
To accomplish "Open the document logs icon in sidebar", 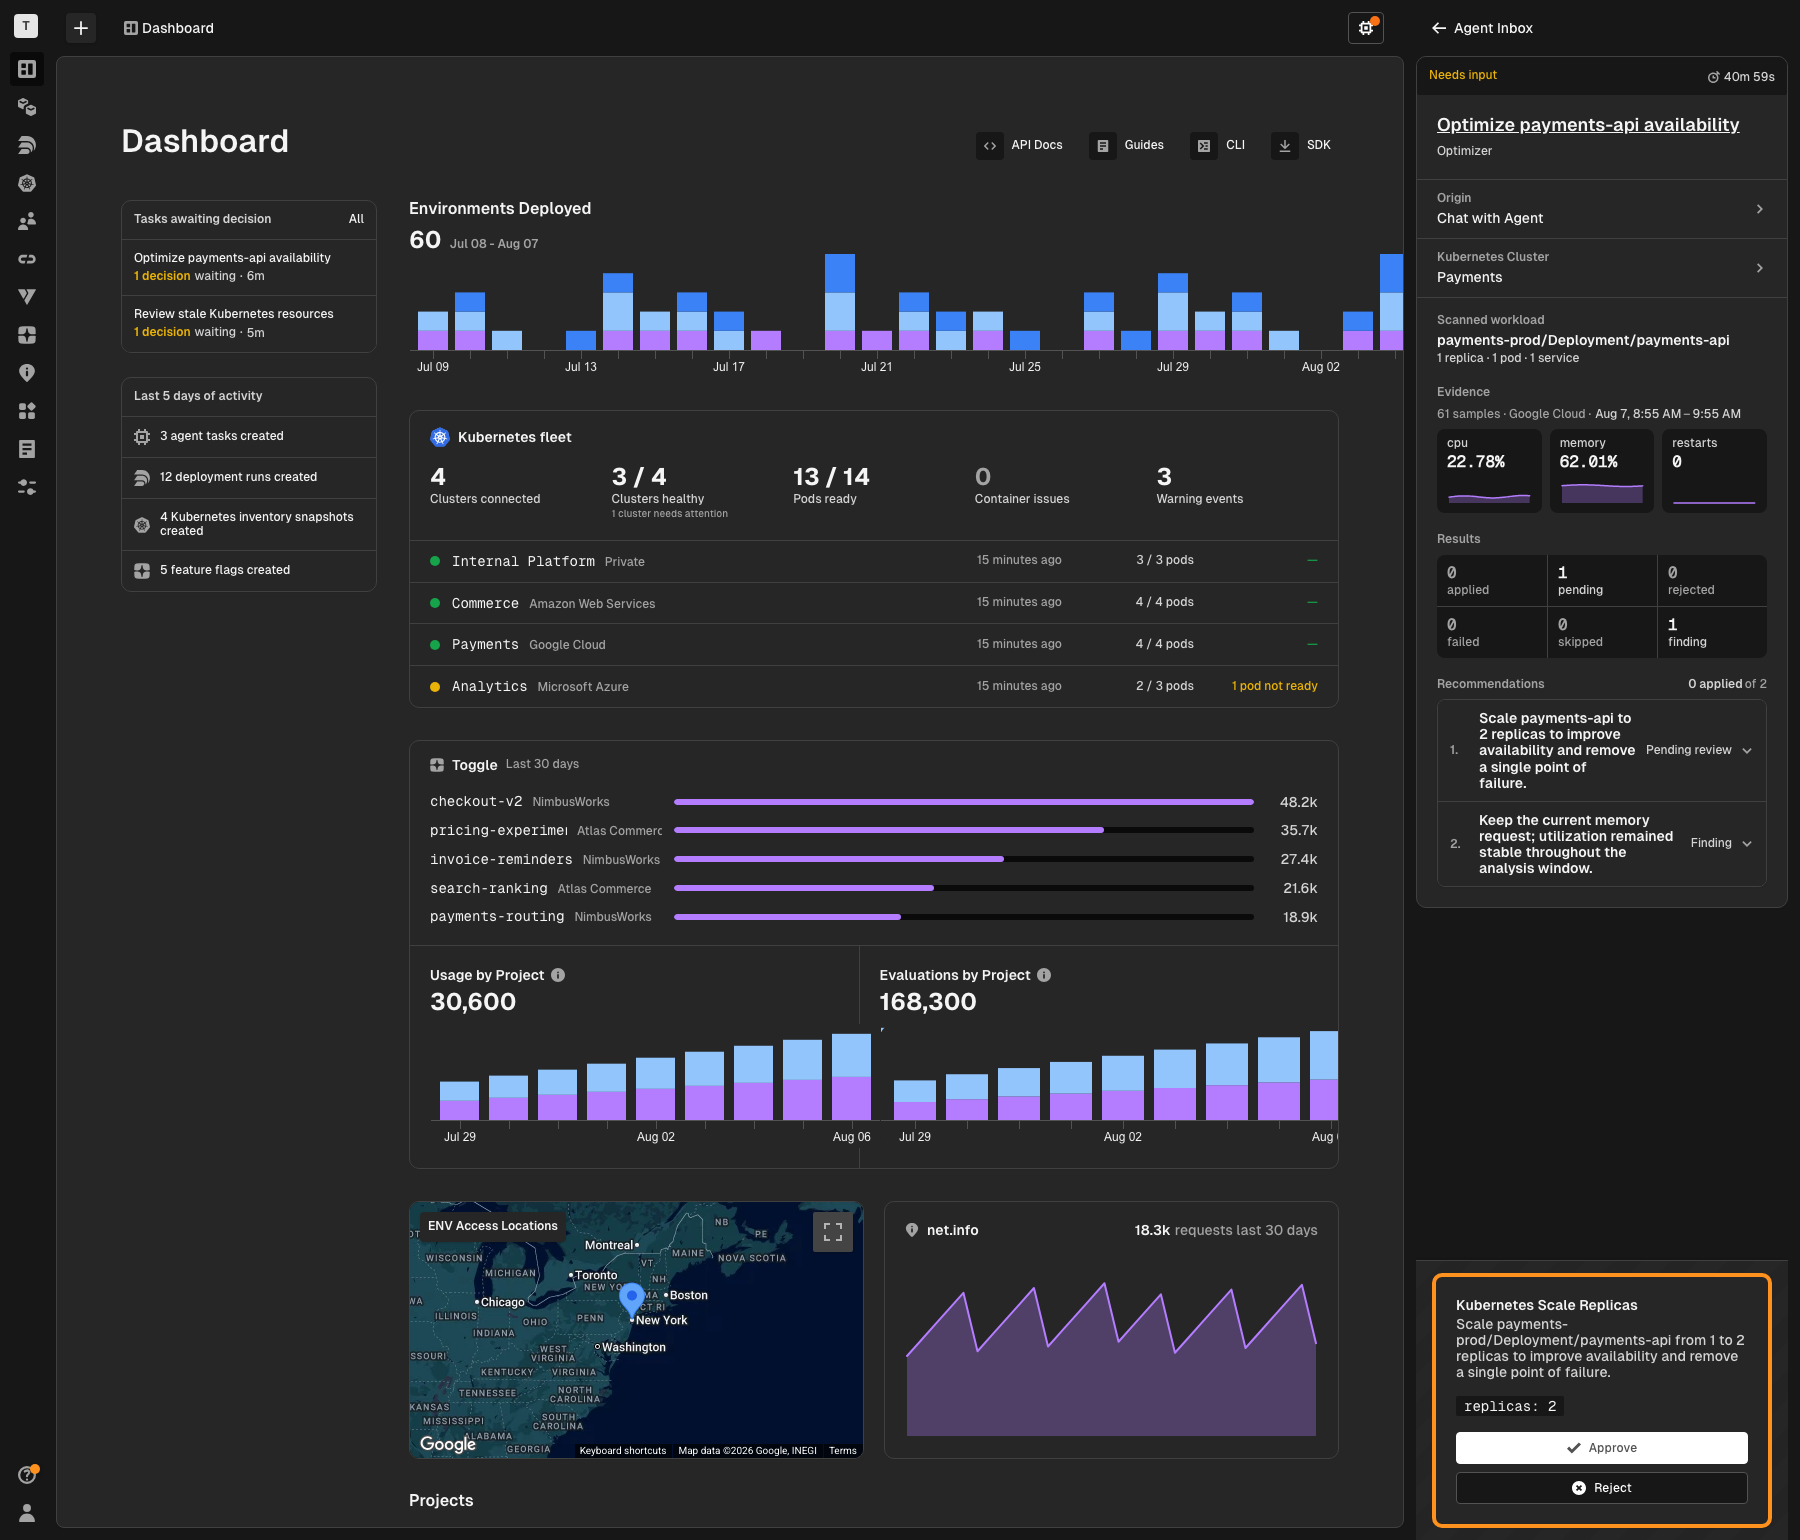I will click(x=27, y=449).
